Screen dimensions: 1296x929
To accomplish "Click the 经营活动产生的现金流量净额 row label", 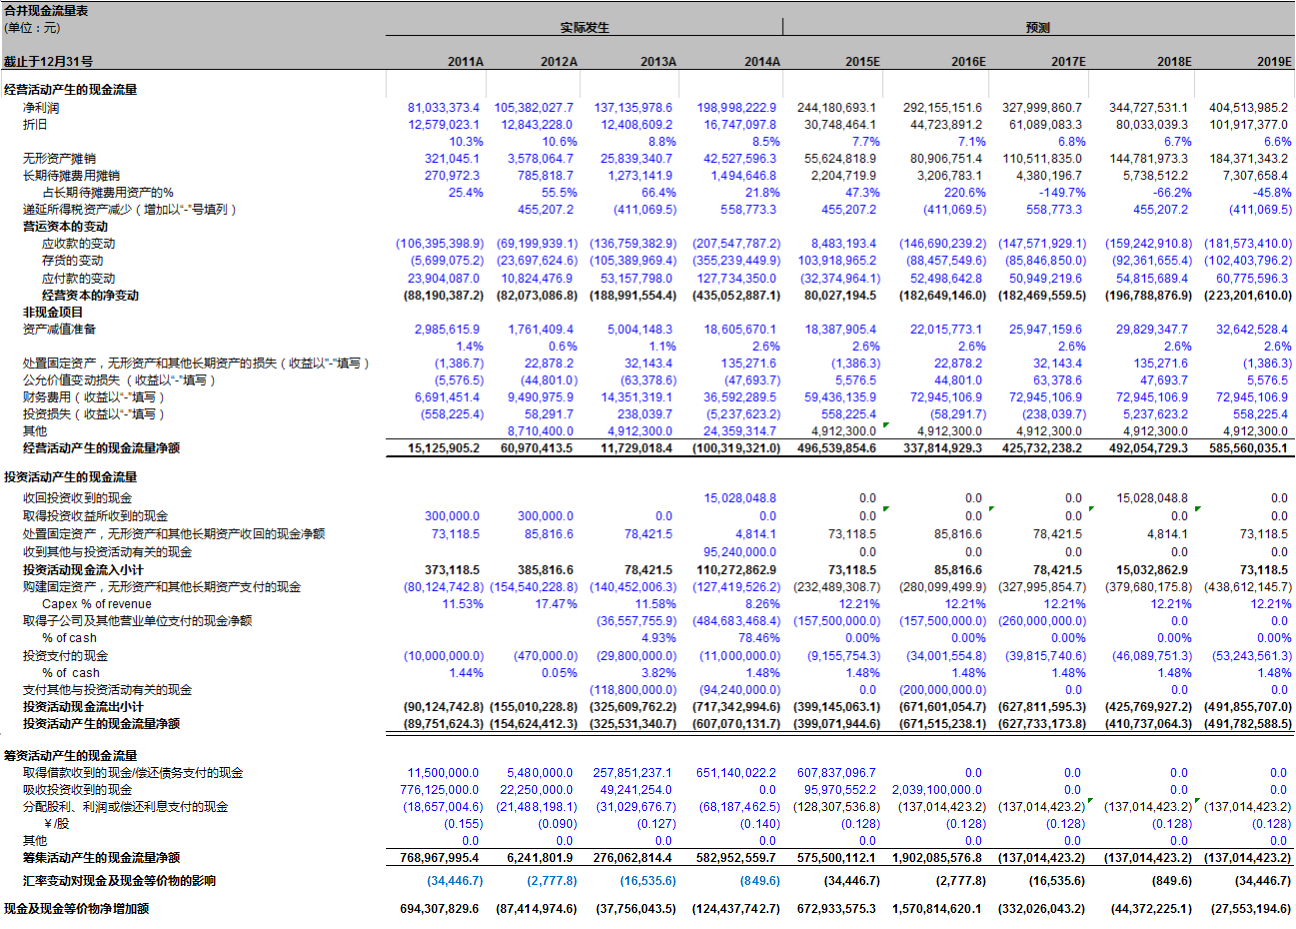I will 101,449.
